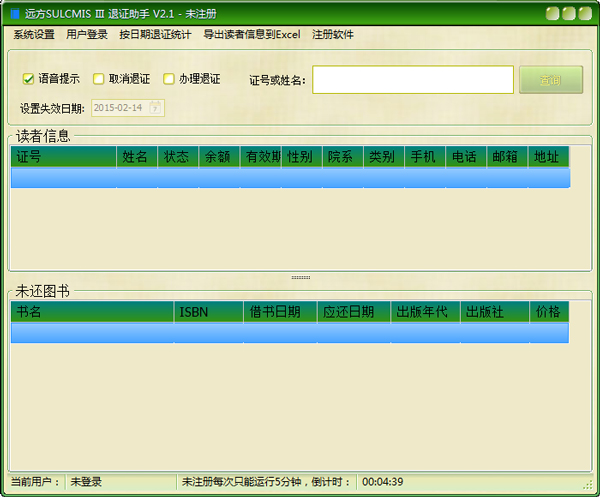Viewport: 600px width, 497px height.
Task: Select the blue row in 读者信息 table
Action: [290, 178]
